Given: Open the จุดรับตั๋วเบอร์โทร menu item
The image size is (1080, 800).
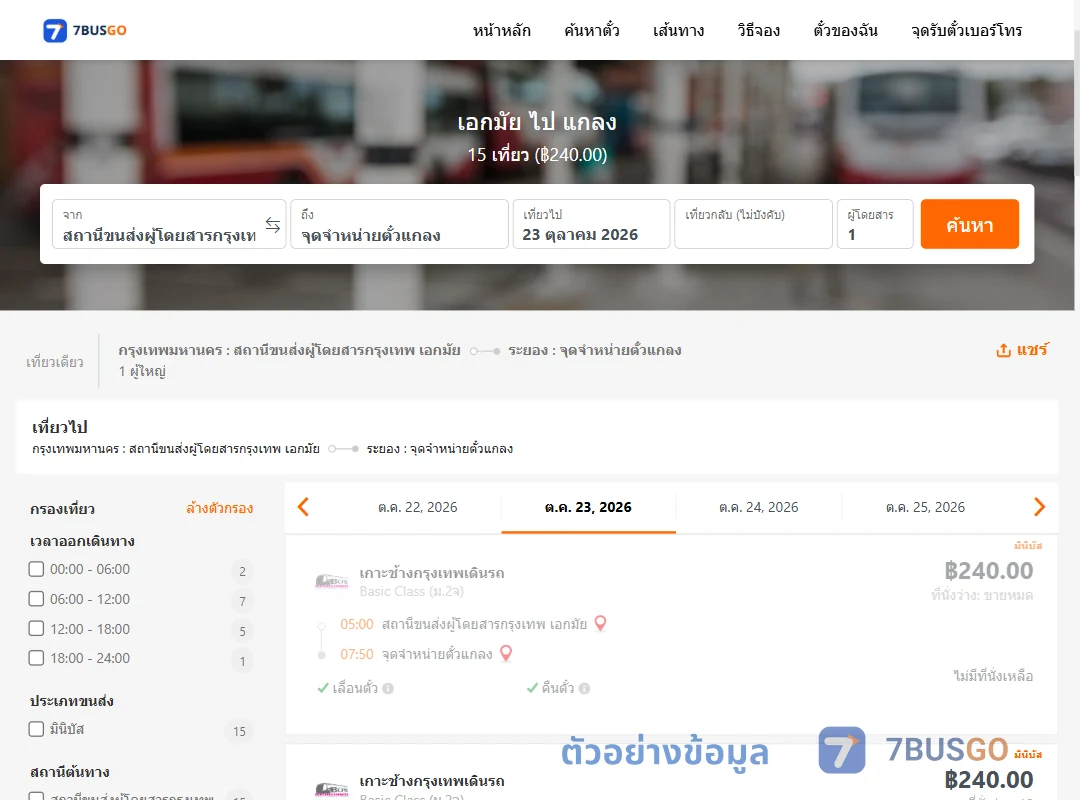Looking at the screenshot, I should [966, 30].
